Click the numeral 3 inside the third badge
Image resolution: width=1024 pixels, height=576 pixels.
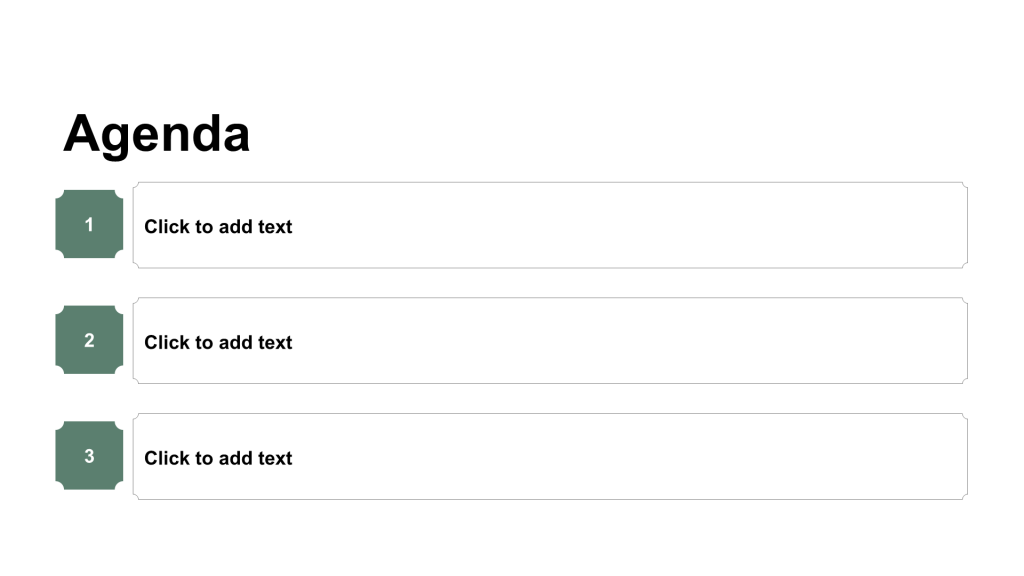[89, 456]
